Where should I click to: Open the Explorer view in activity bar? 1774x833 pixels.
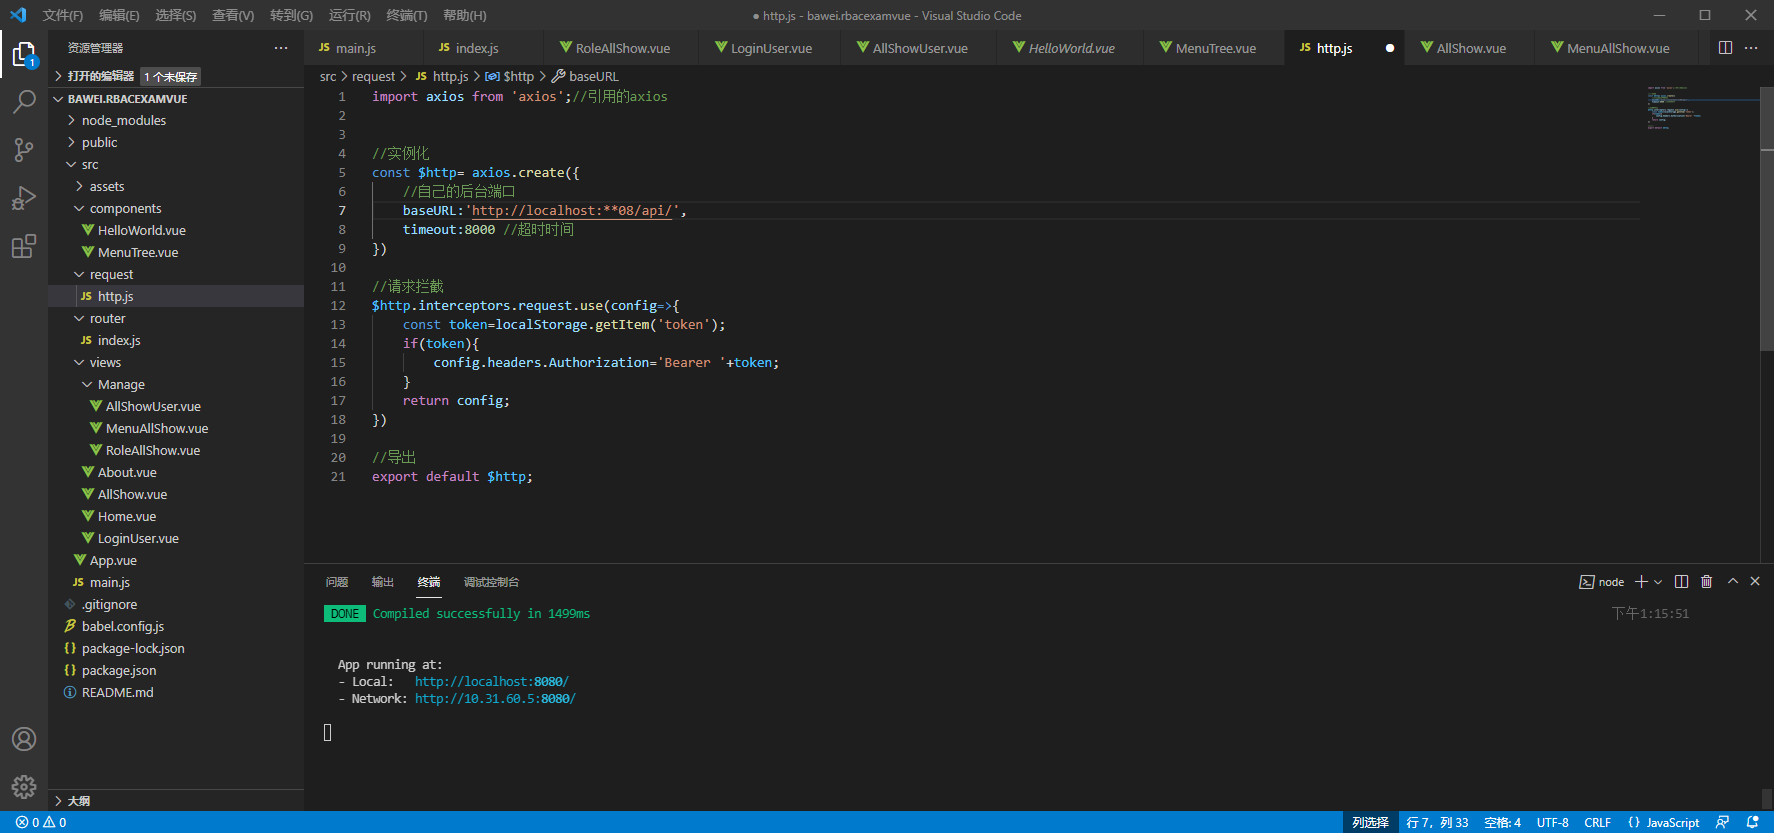click(x=24, y=54)
